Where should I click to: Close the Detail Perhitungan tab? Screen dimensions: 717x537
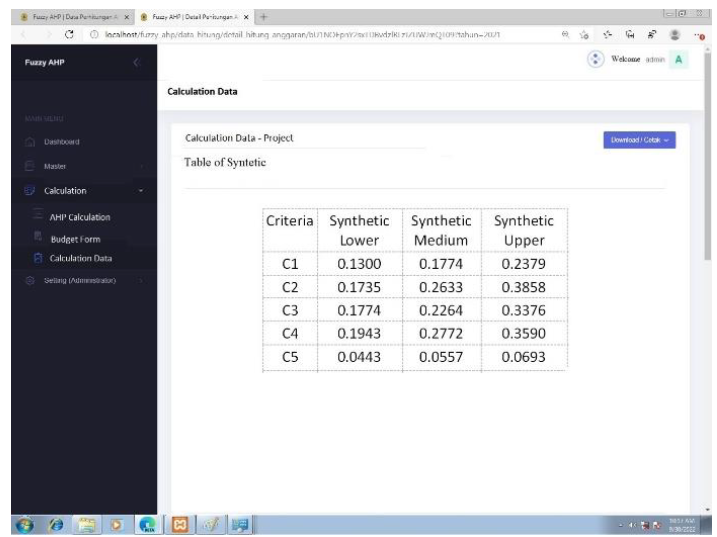tap(246, 17)
